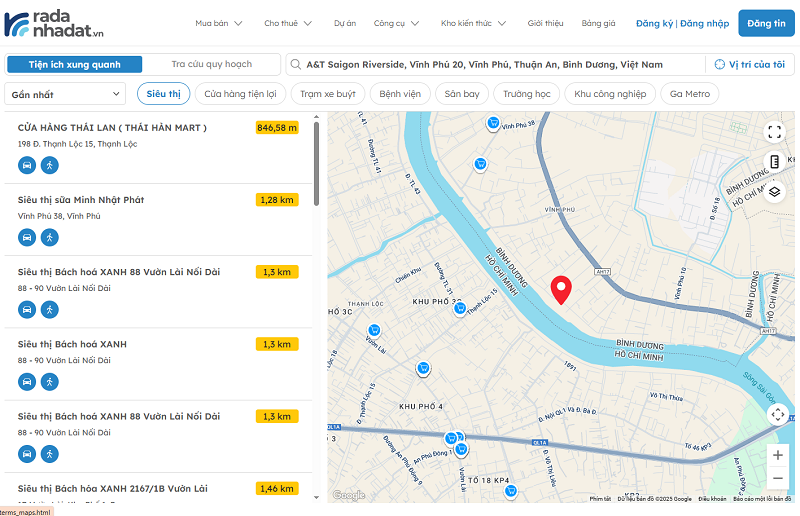Expand the Kho kiến thức menu
Image resolution: width=800 pixels, height=516 pixels.
pos(472,23)
